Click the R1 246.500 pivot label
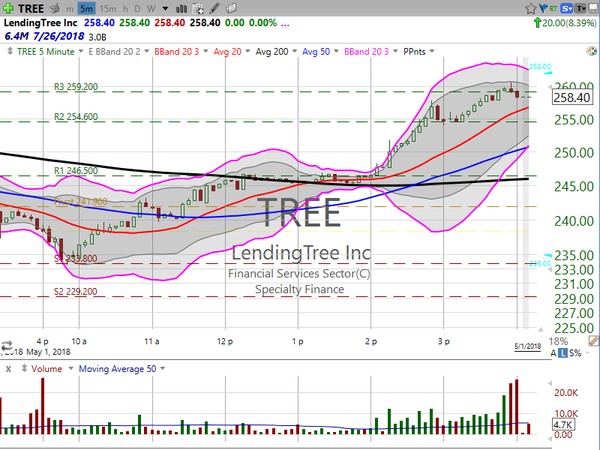 click(76, 171)
